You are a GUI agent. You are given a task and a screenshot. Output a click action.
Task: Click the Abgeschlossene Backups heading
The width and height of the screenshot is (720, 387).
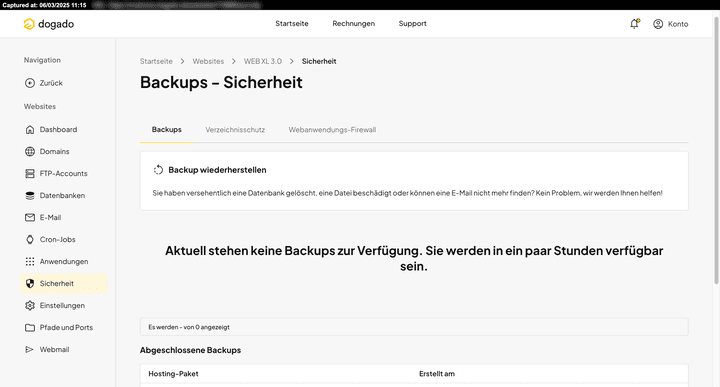click(191, 350)
